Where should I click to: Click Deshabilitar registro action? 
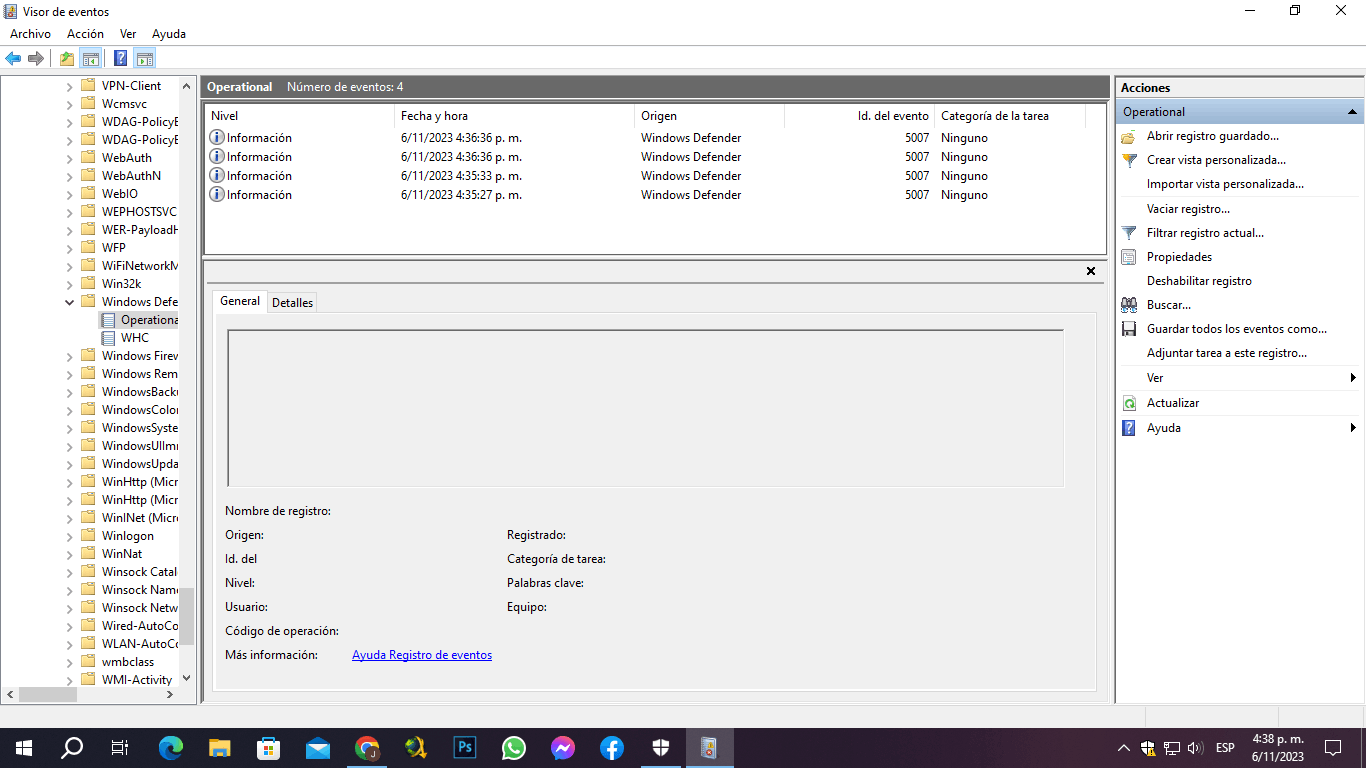pos(1199,281)
